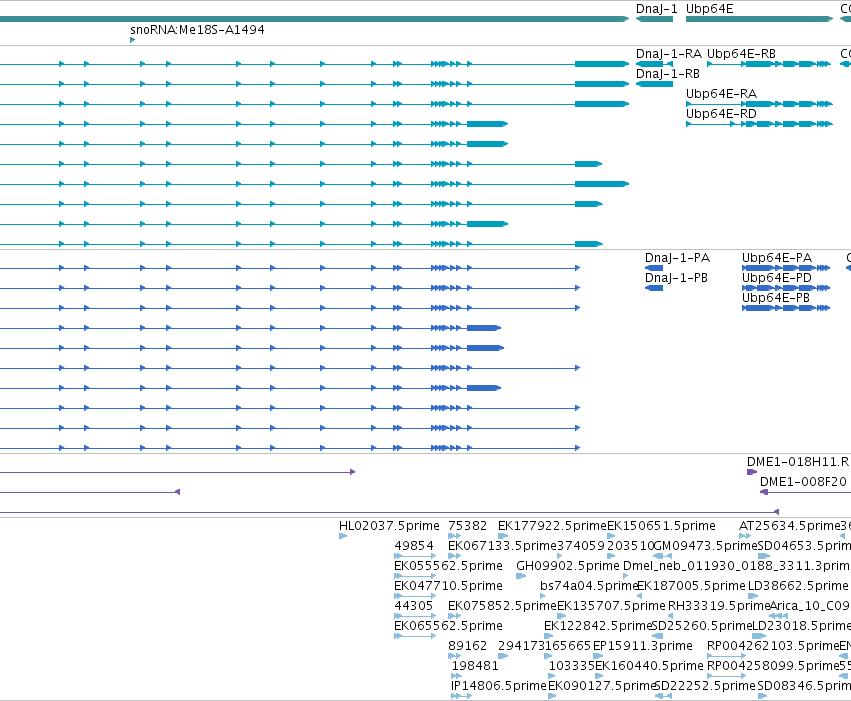Select the Ubp64E-RB transcript label

tap(741, 54)
